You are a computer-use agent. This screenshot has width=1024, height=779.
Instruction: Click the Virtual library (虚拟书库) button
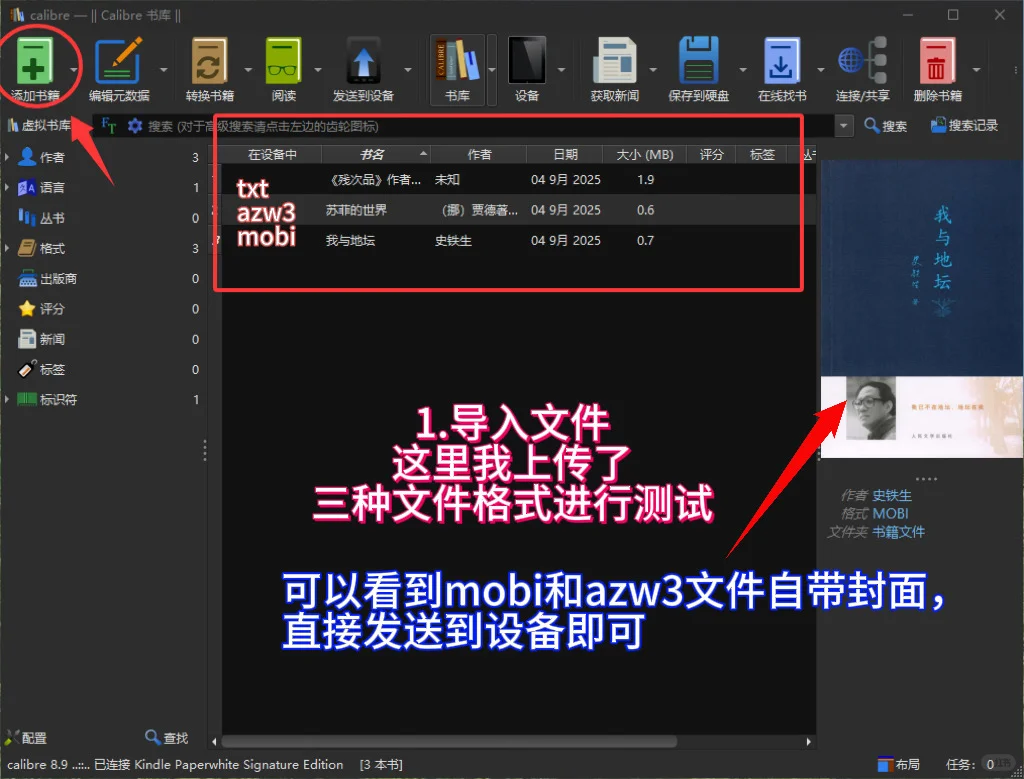(x=39, y=125)
